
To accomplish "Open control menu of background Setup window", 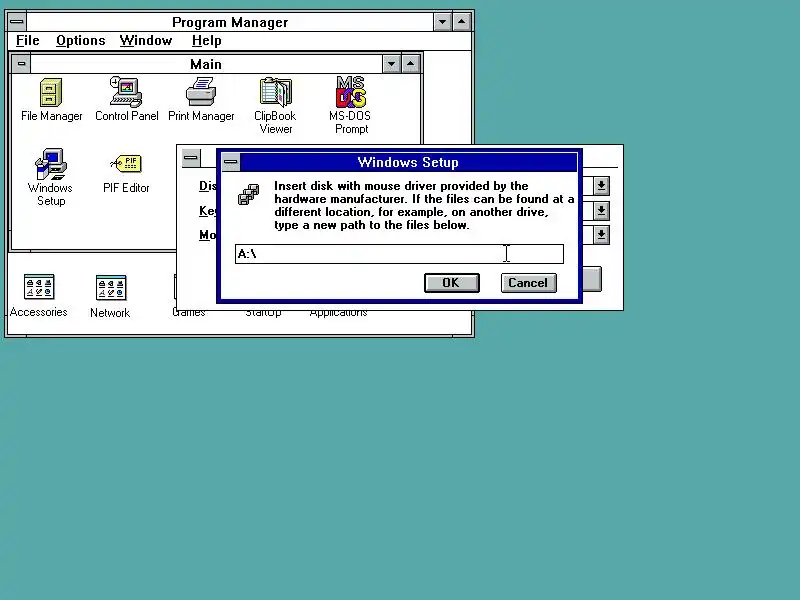I will 191,158.
